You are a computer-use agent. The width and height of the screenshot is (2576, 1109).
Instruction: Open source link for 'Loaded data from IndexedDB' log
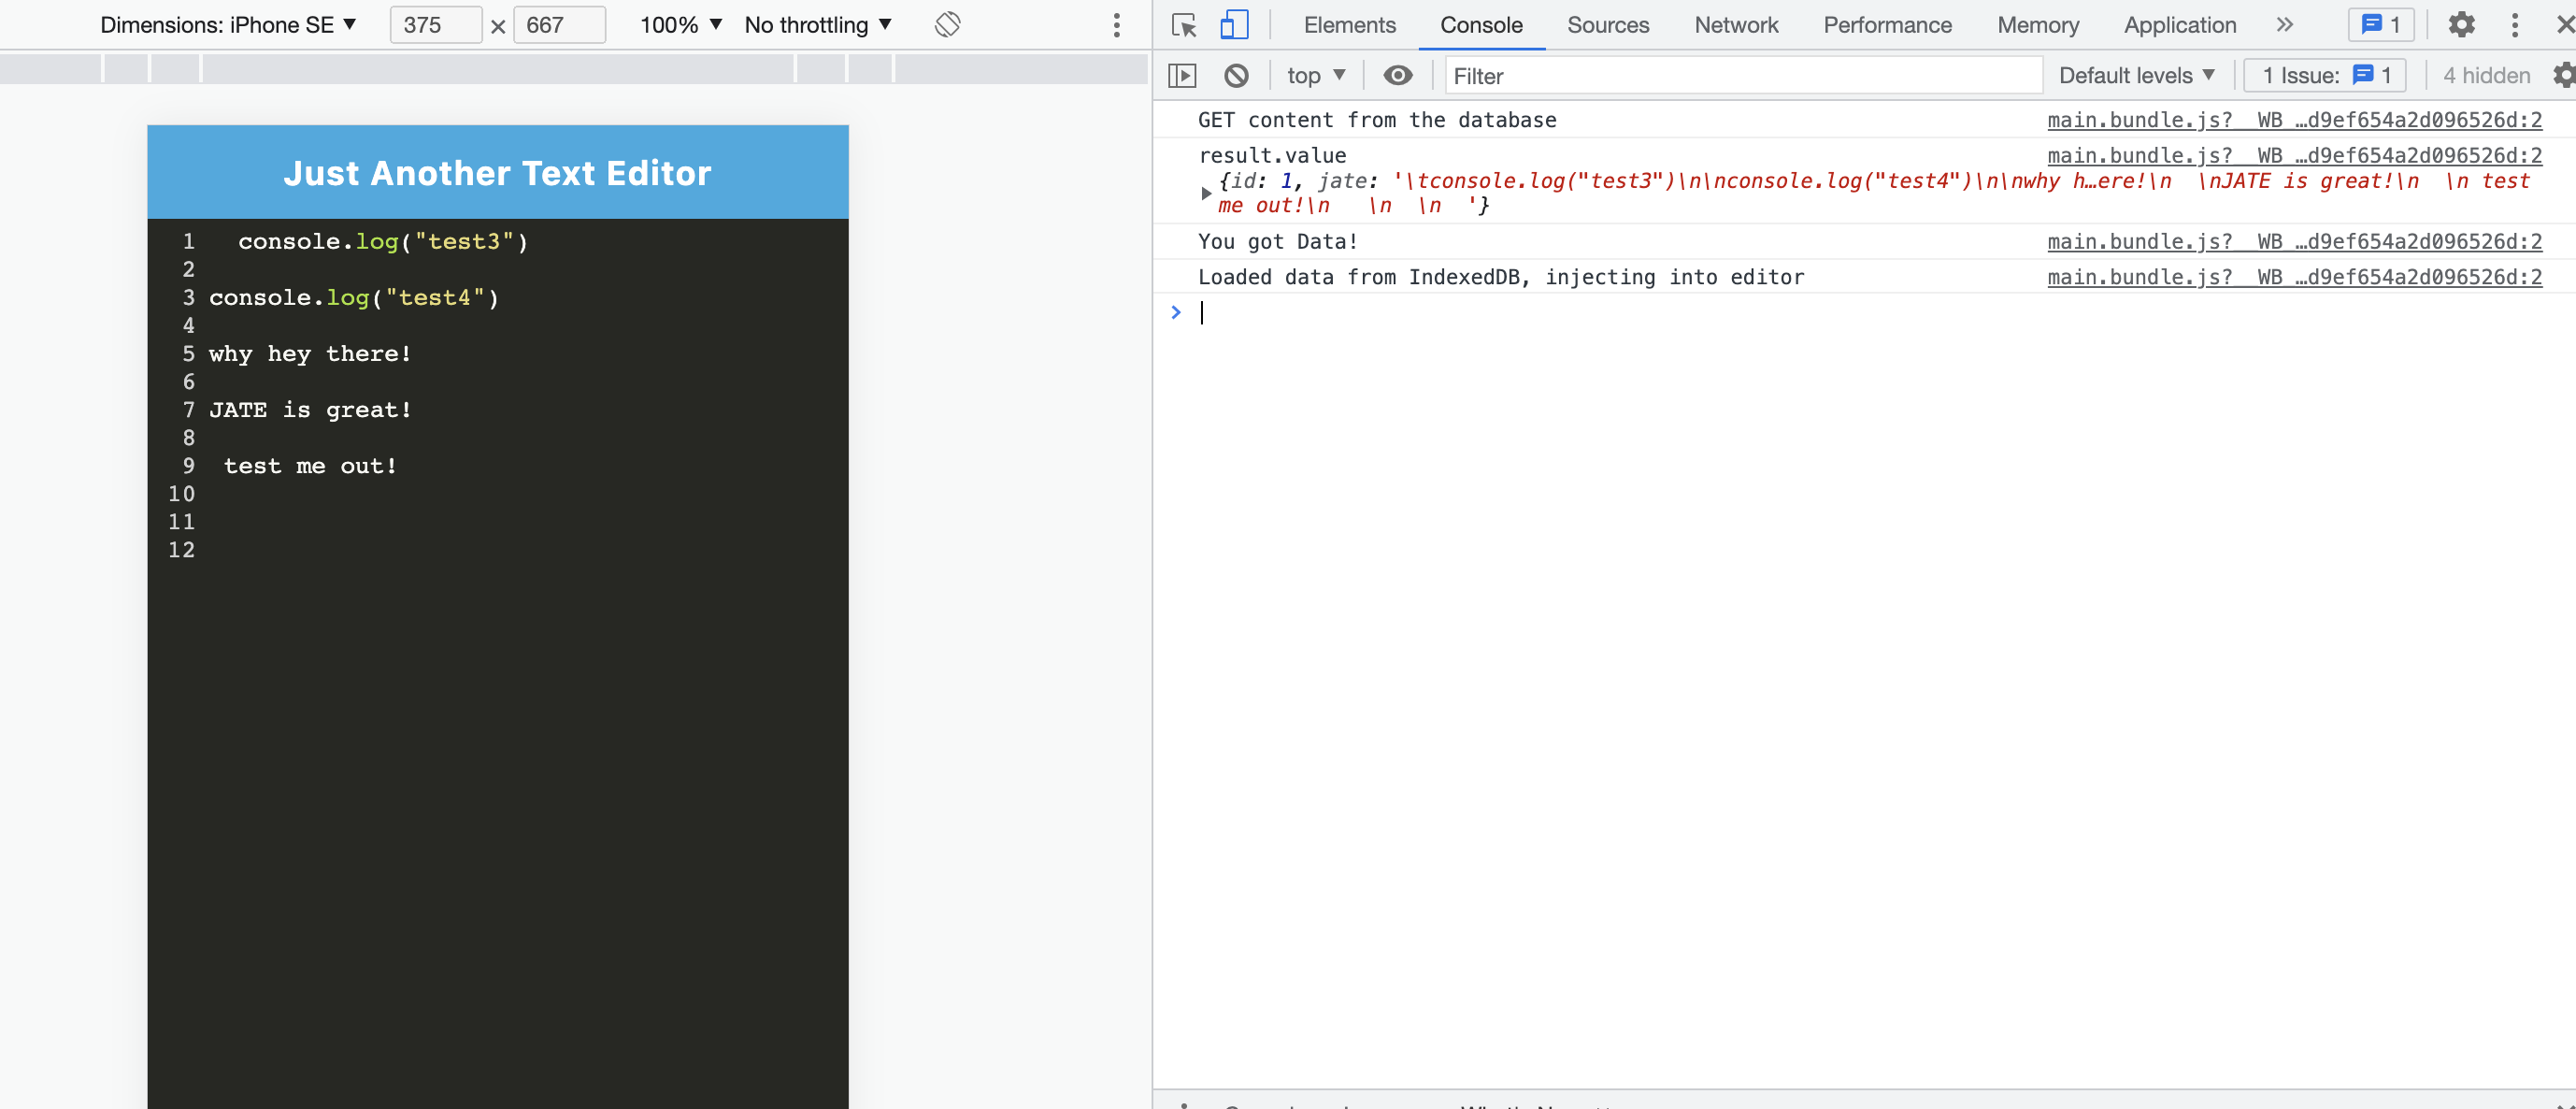[2294, 277]
